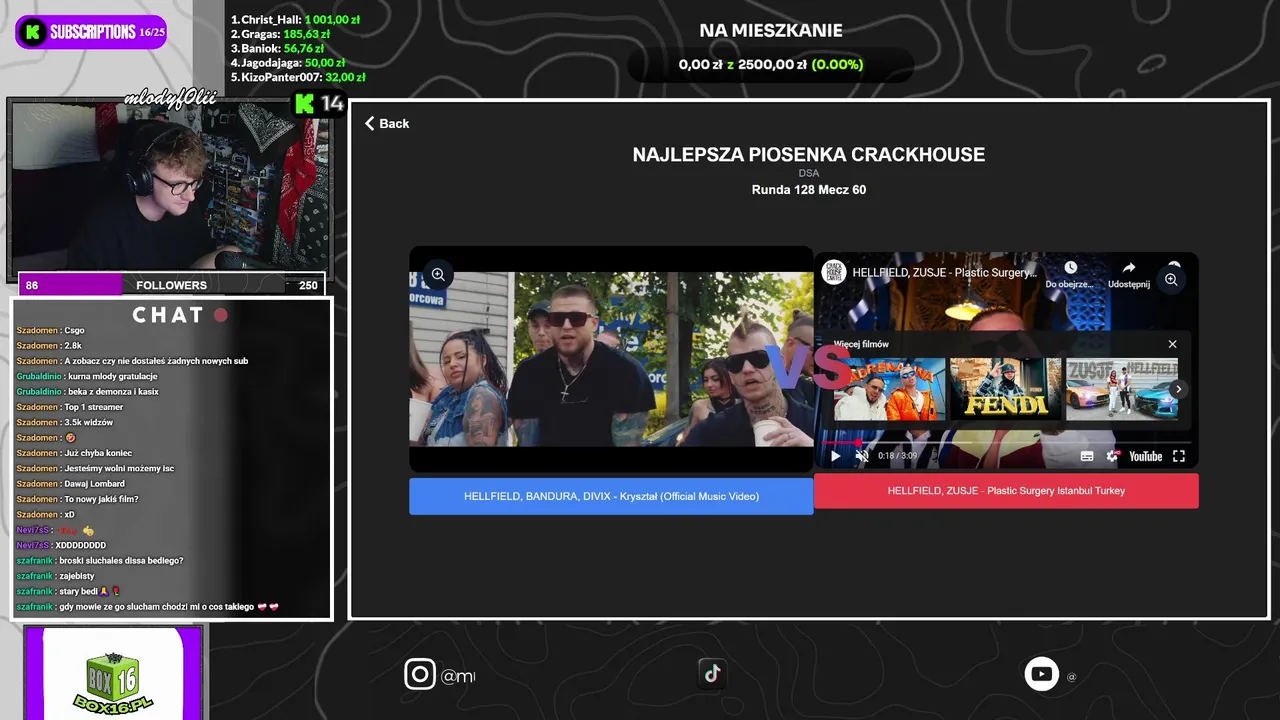Show next suggested videos with arrow
Screen dimensions: 1280x720
point(1178,389)
